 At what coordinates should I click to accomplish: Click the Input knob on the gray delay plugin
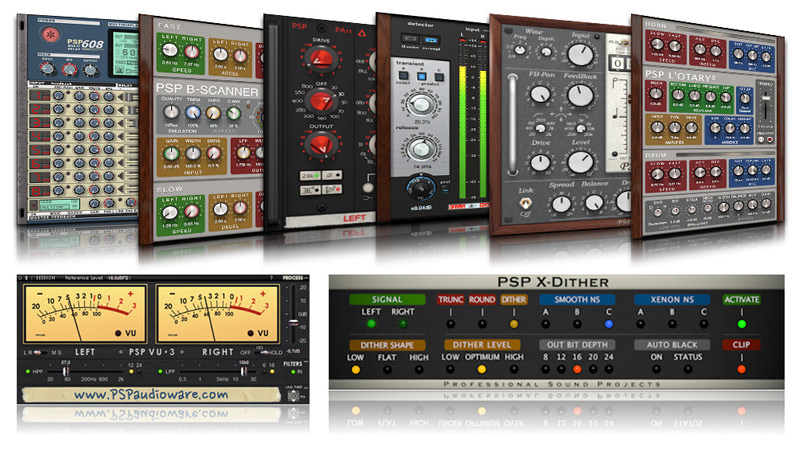580,55
